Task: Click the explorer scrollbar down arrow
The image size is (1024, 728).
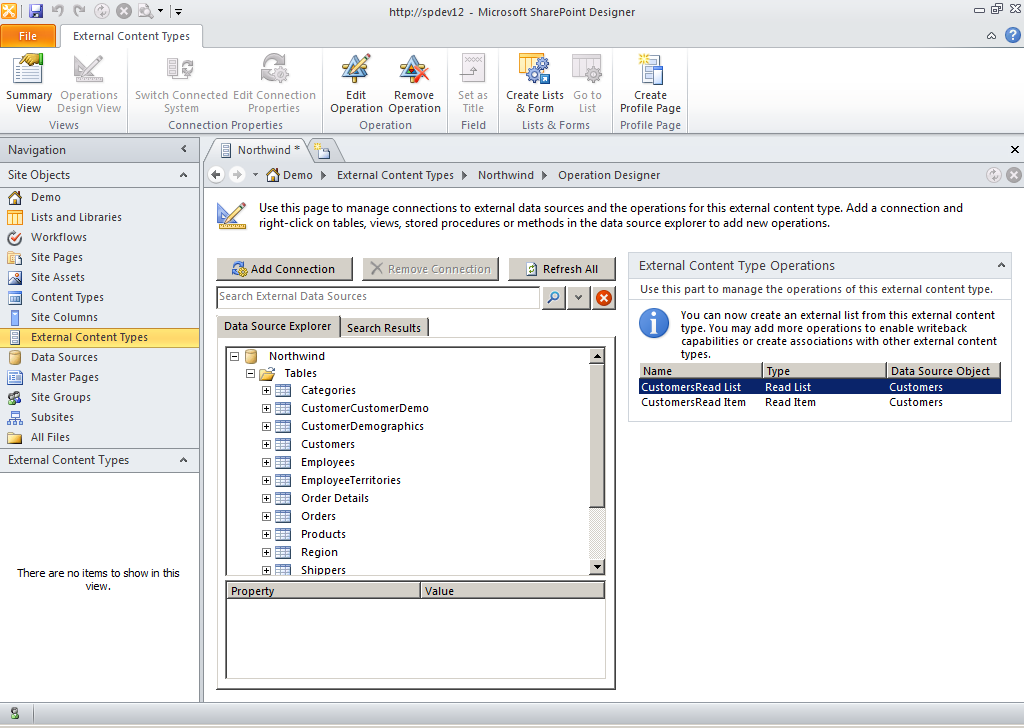Action: 597,567
